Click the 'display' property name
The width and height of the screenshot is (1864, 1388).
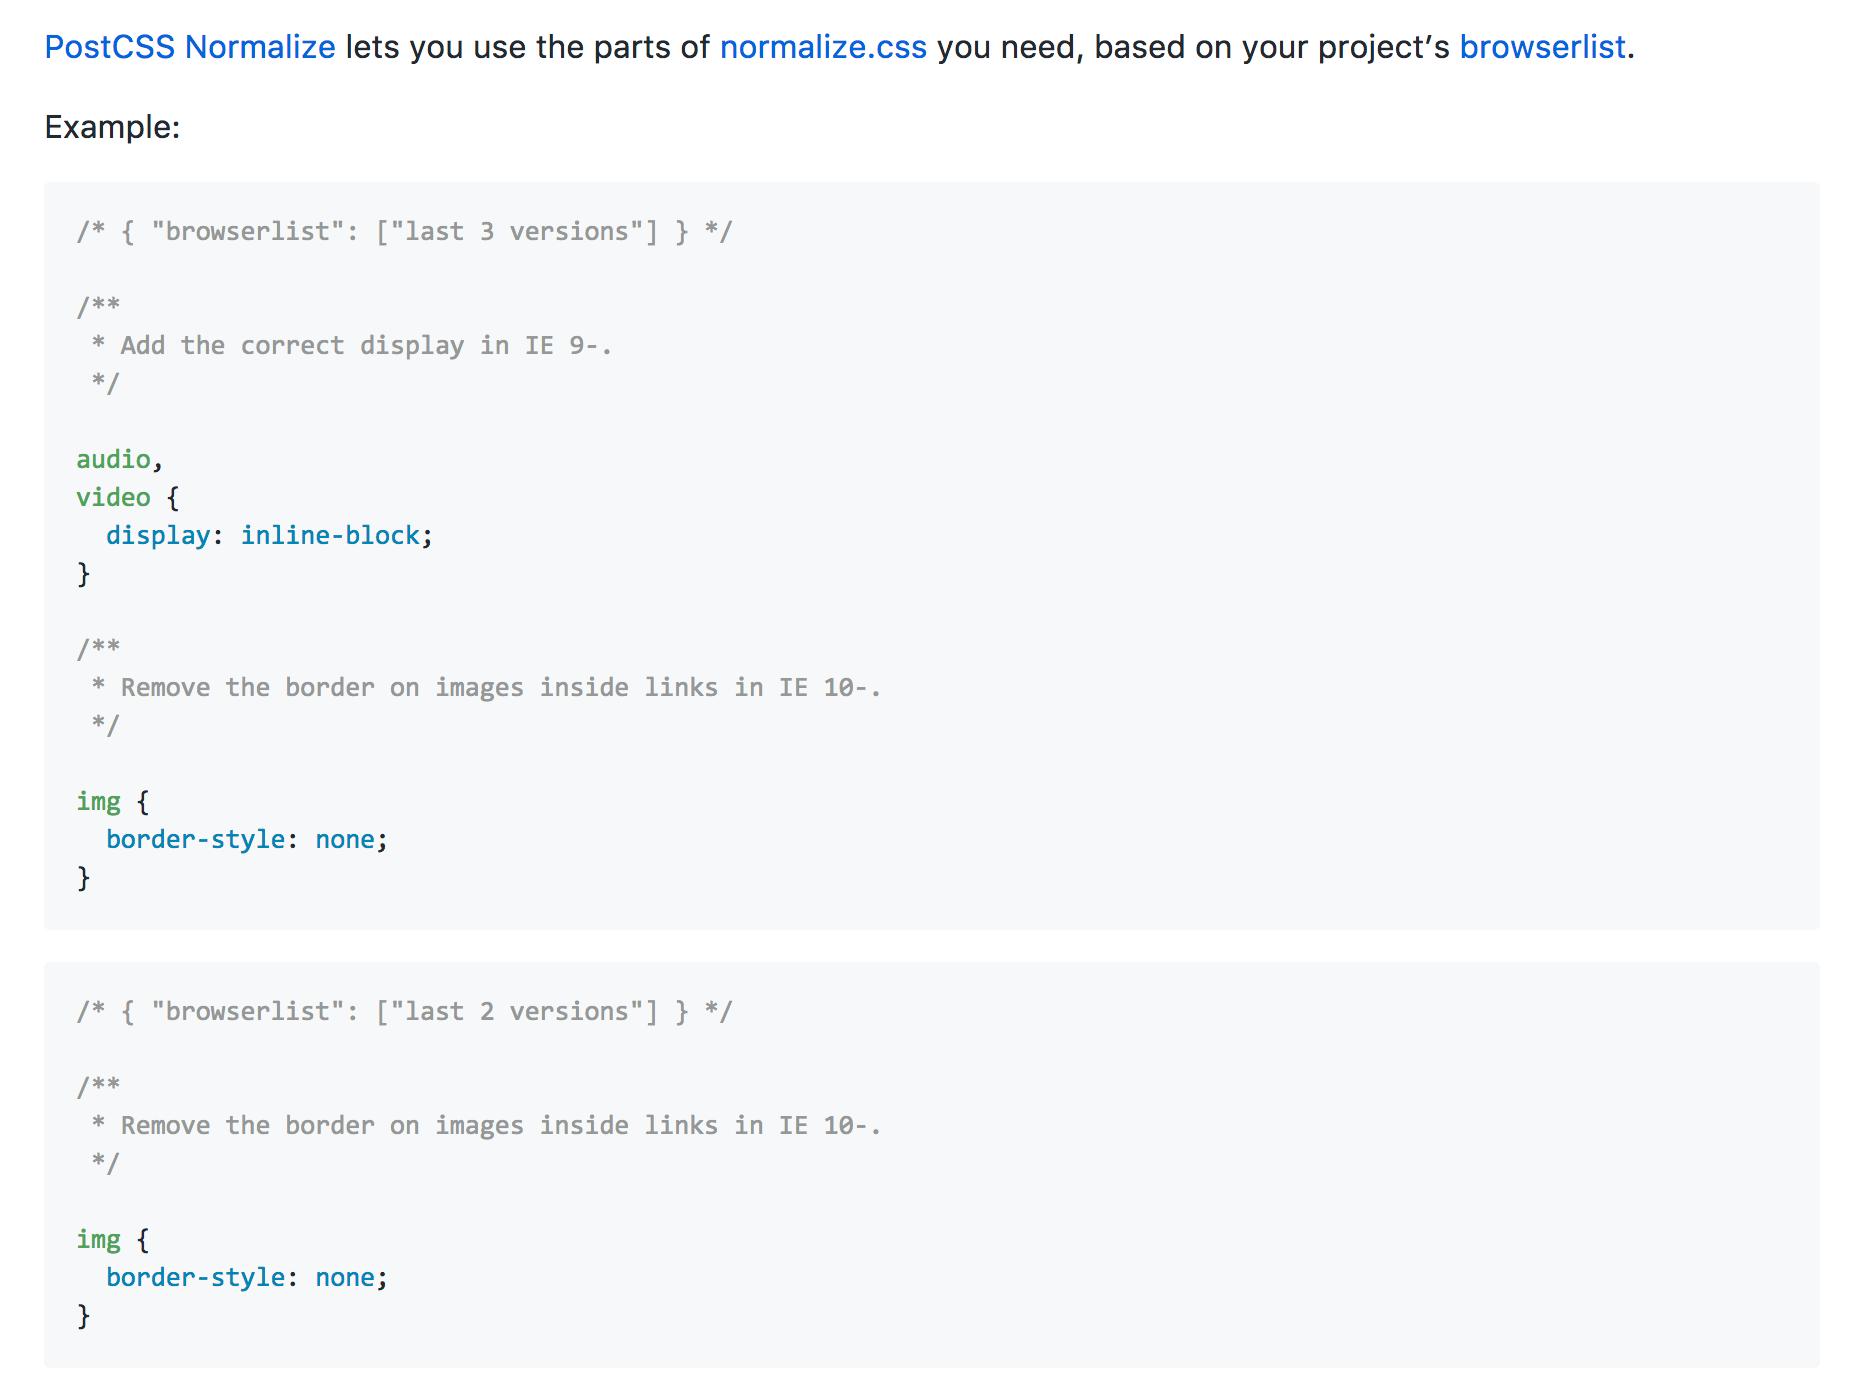(x=158, y=535)
